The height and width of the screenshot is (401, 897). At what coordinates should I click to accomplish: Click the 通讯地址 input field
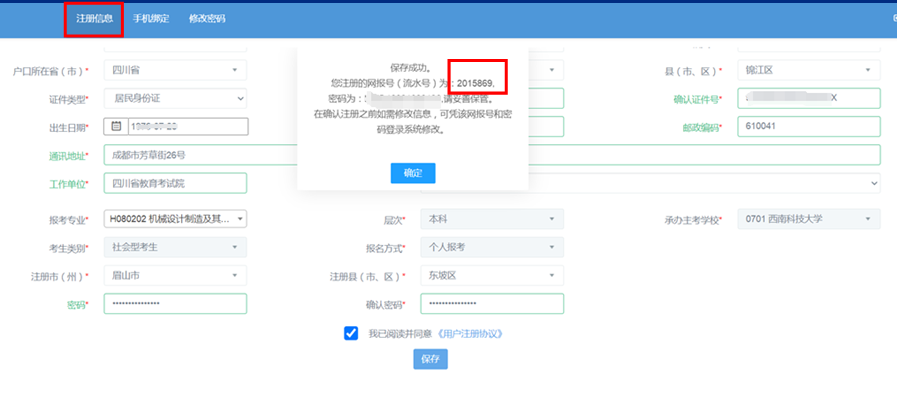200,155
